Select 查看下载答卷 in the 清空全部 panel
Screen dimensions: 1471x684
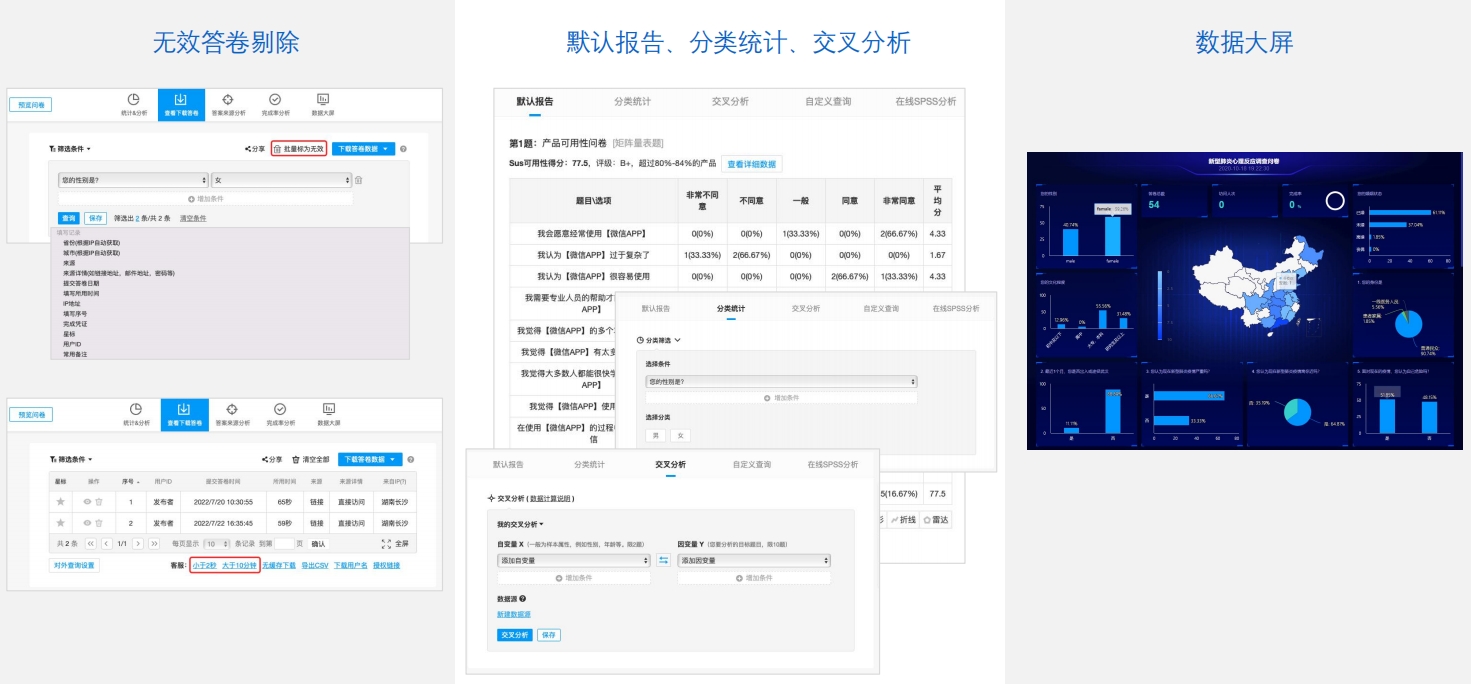point(184,414)
